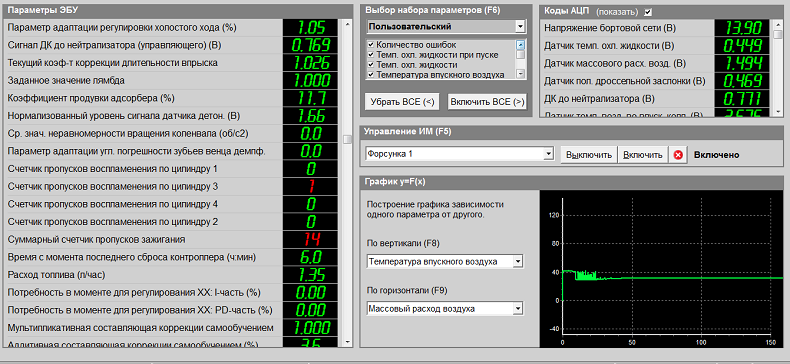Viewport: 790px width, 364px height.
Task: Click the down arrow of Коды АЦП scrollbar
Action: point(778,111)
